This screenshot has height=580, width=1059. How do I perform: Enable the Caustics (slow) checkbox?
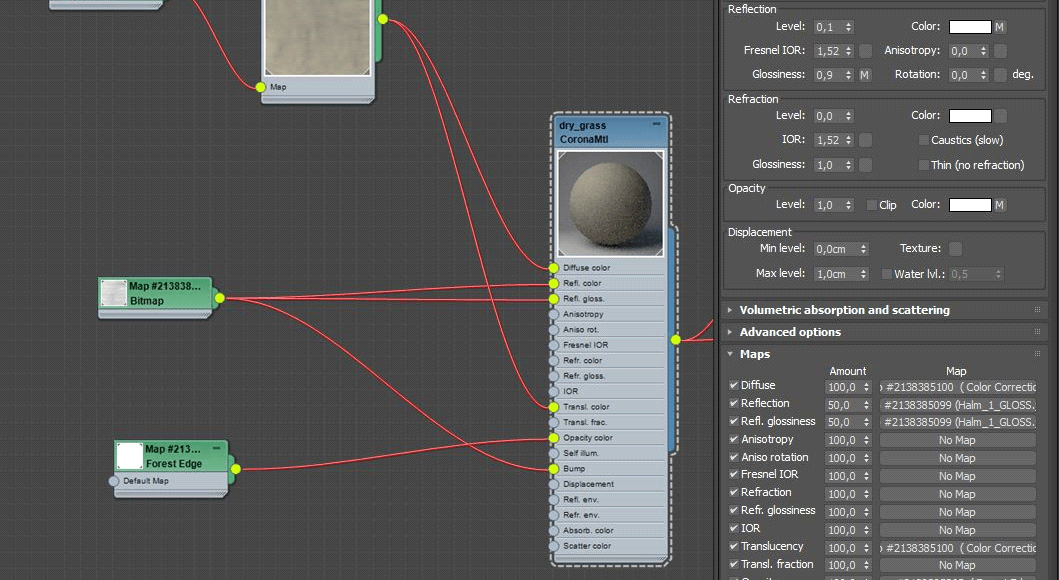[923, 141]
